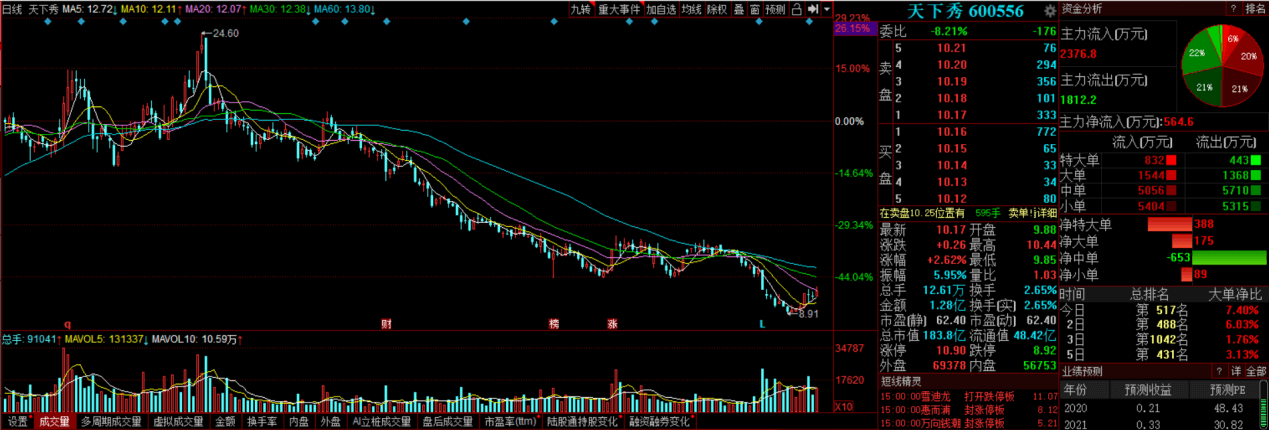This screenshot has height=430, width=1269.
Task: Open 重大事件 from the chart toolbar
Action: [619, 9]
